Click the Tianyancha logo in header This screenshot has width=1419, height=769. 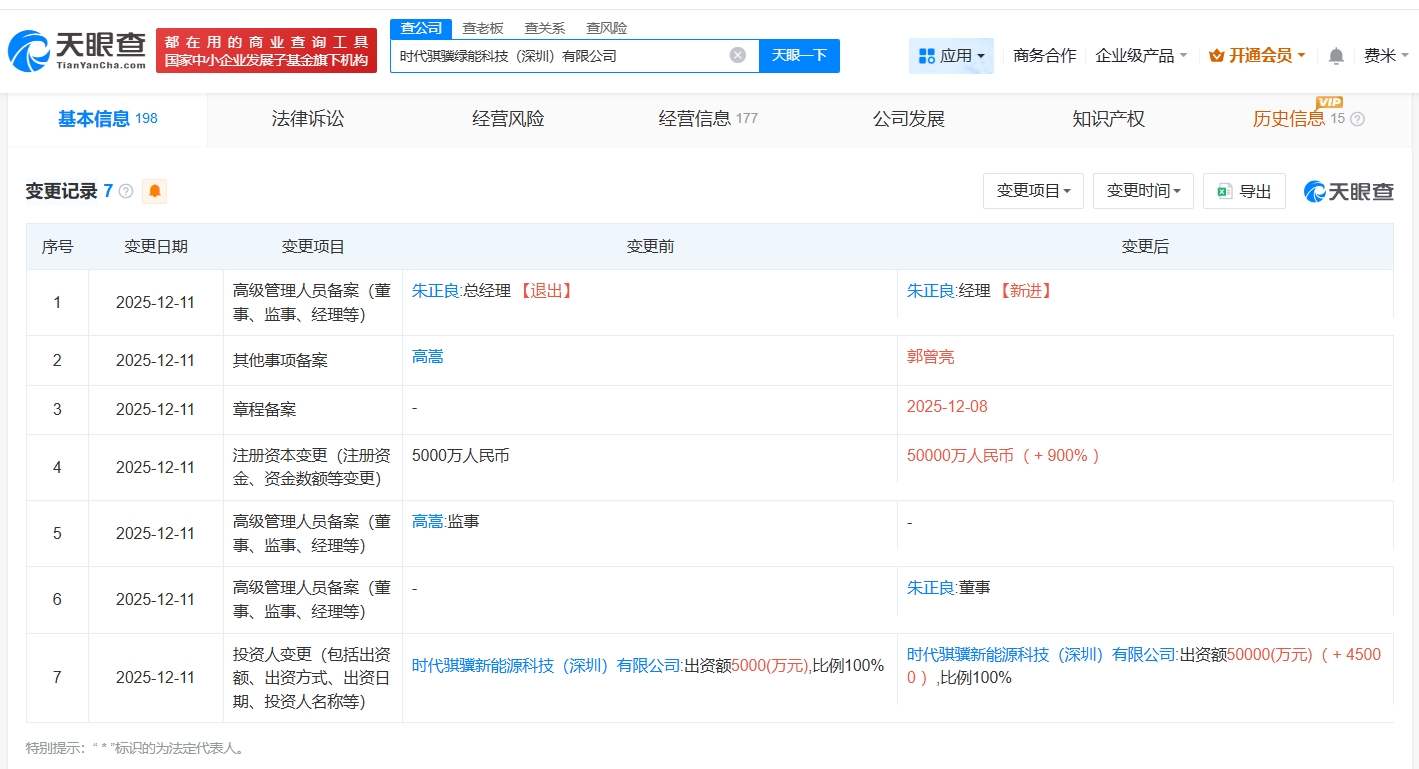tap(77, 50)
